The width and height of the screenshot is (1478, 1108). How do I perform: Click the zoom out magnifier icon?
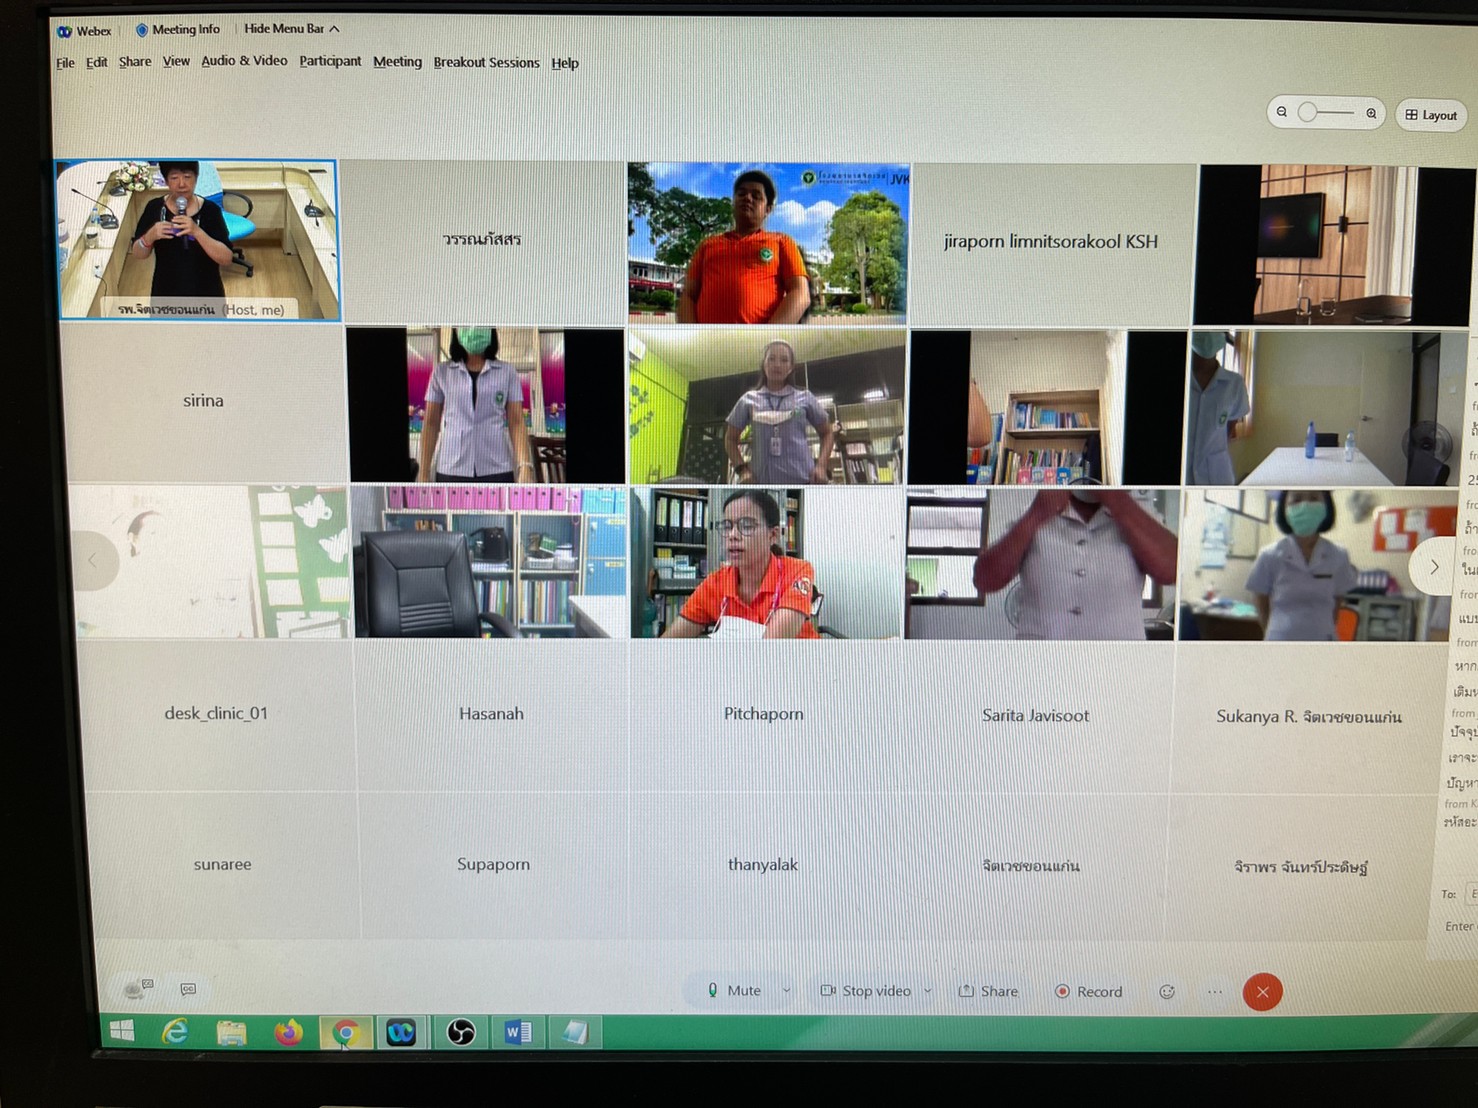1282,113
